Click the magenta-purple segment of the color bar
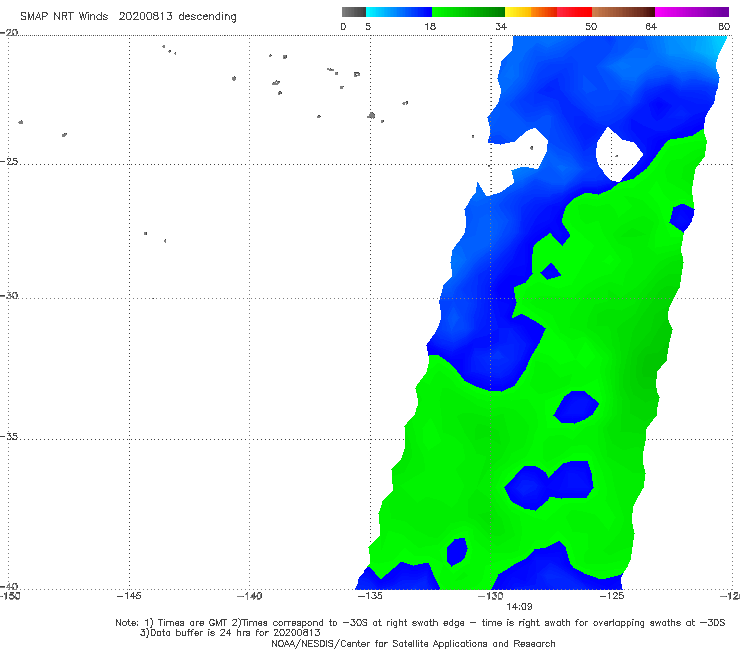 point(692,12)
